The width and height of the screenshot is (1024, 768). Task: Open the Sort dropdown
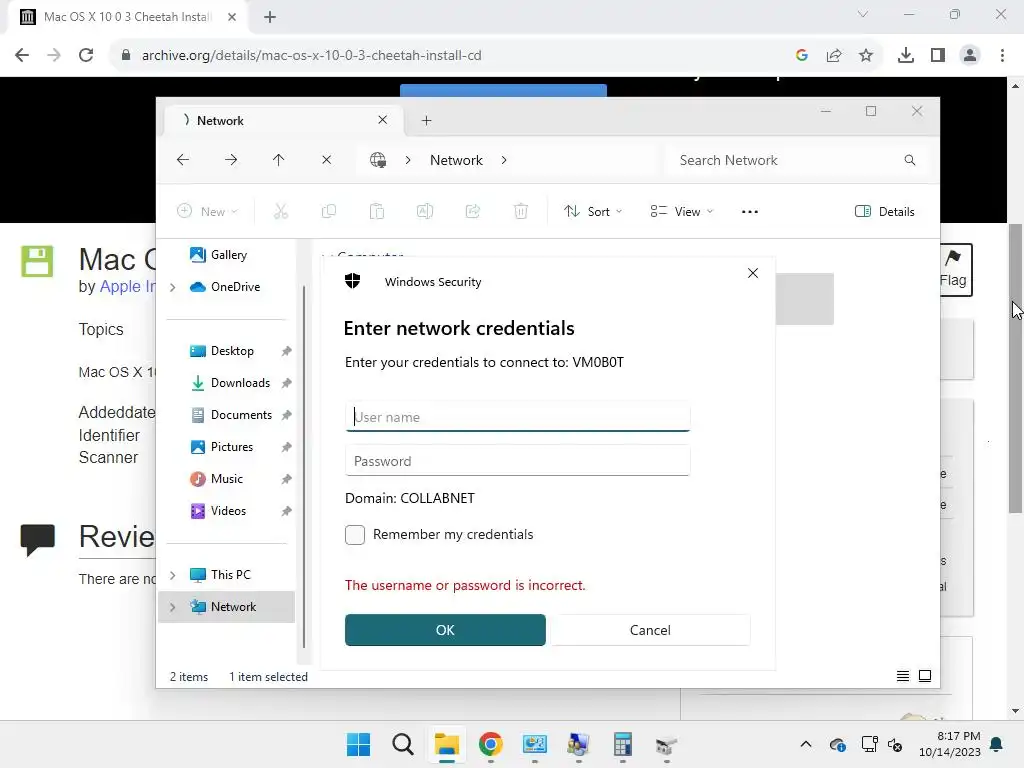click(x=593, y=212)
